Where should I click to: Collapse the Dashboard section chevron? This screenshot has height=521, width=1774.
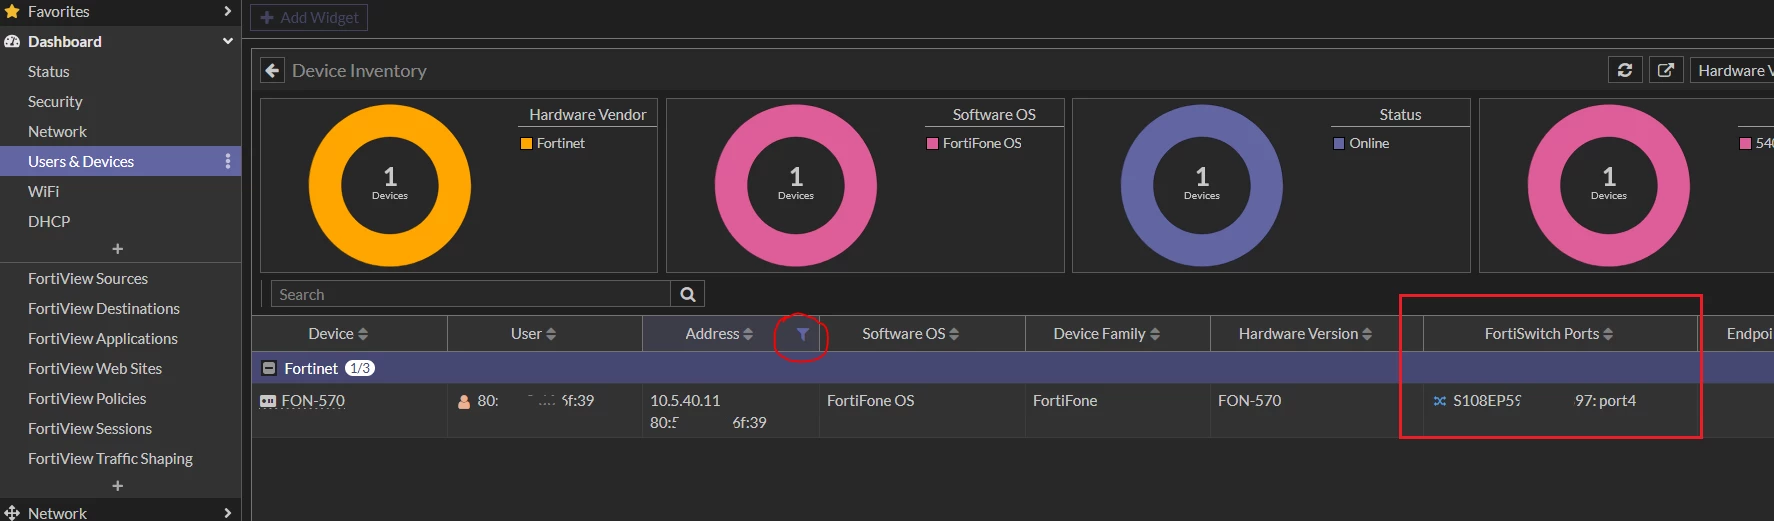228,41
